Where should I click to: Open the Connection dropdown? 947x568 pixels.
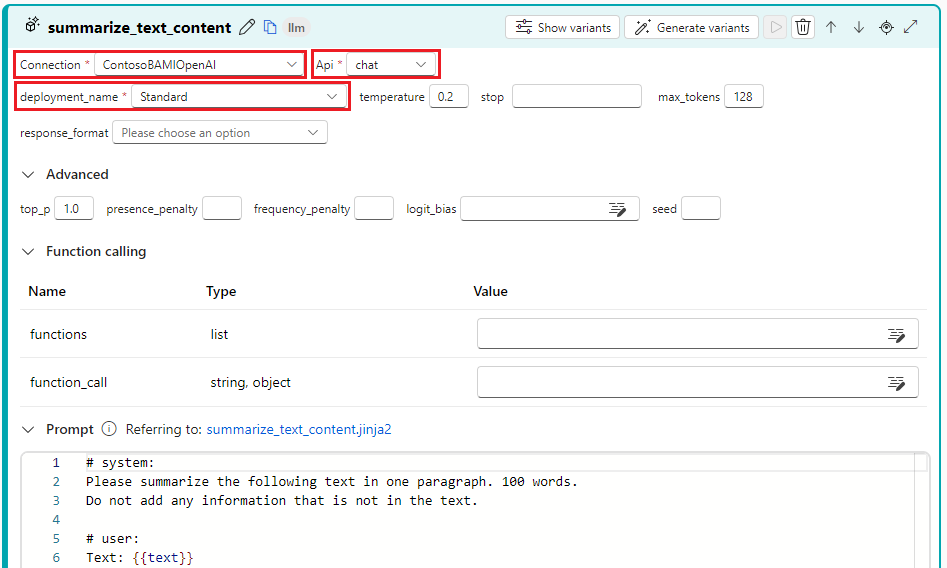[200, 65]
